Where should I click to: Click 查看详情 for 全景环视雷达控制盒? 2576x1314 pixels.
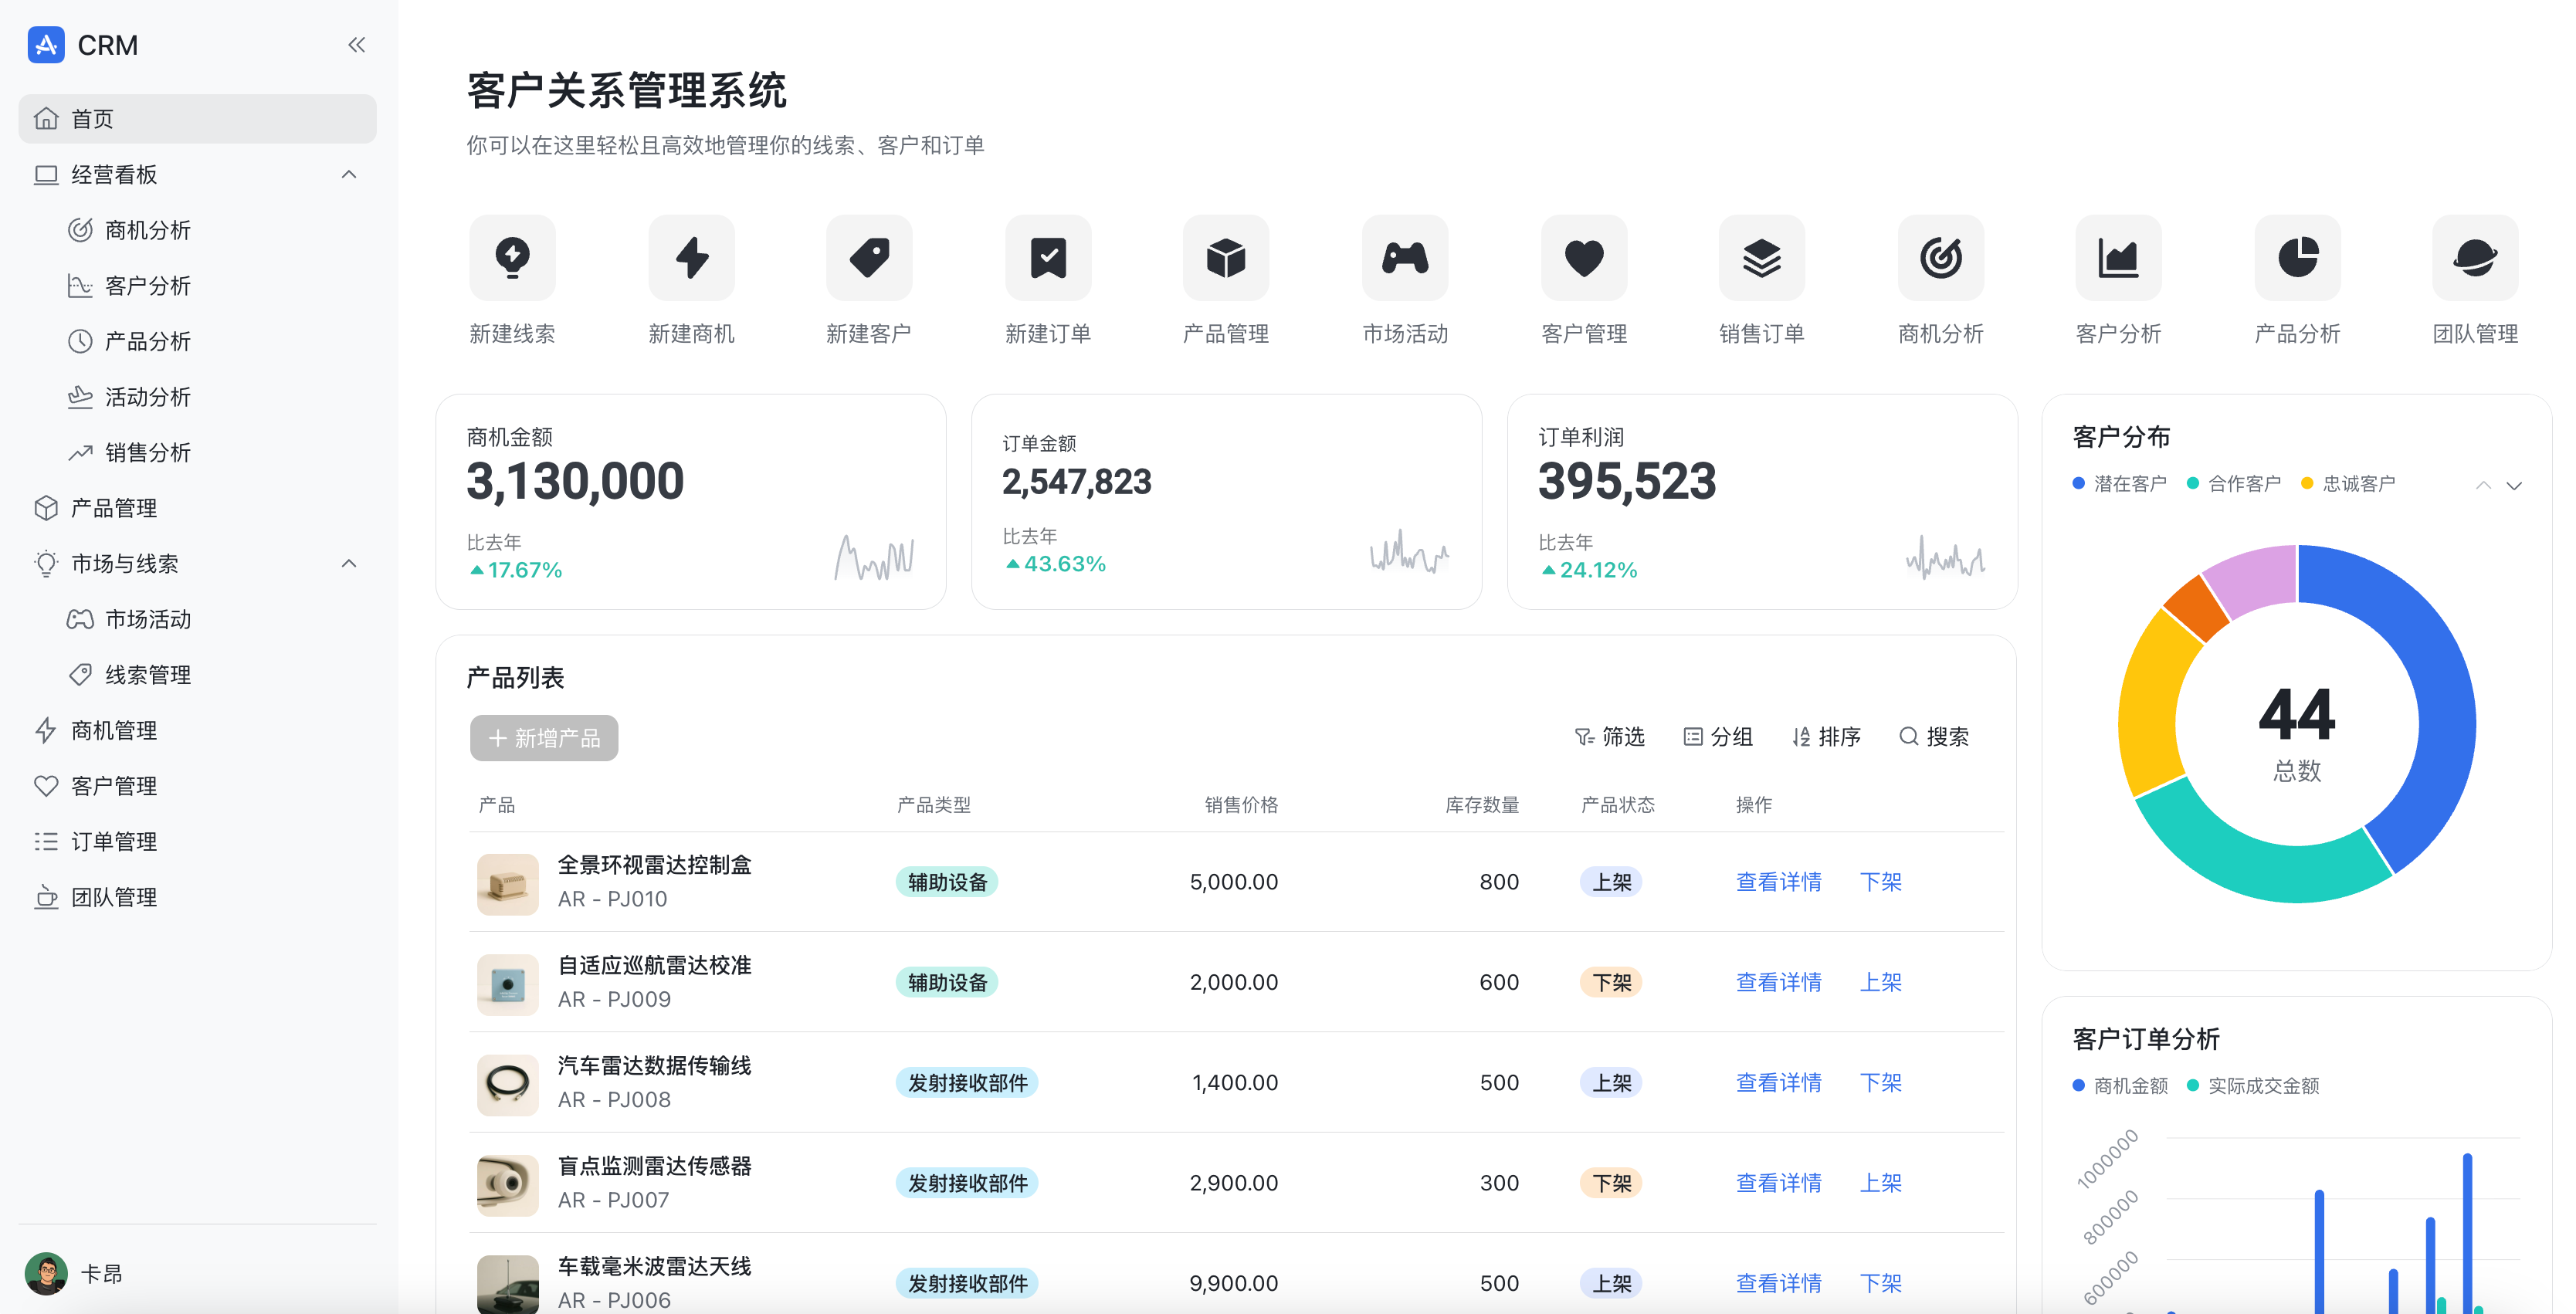[x=1778, y=882]
